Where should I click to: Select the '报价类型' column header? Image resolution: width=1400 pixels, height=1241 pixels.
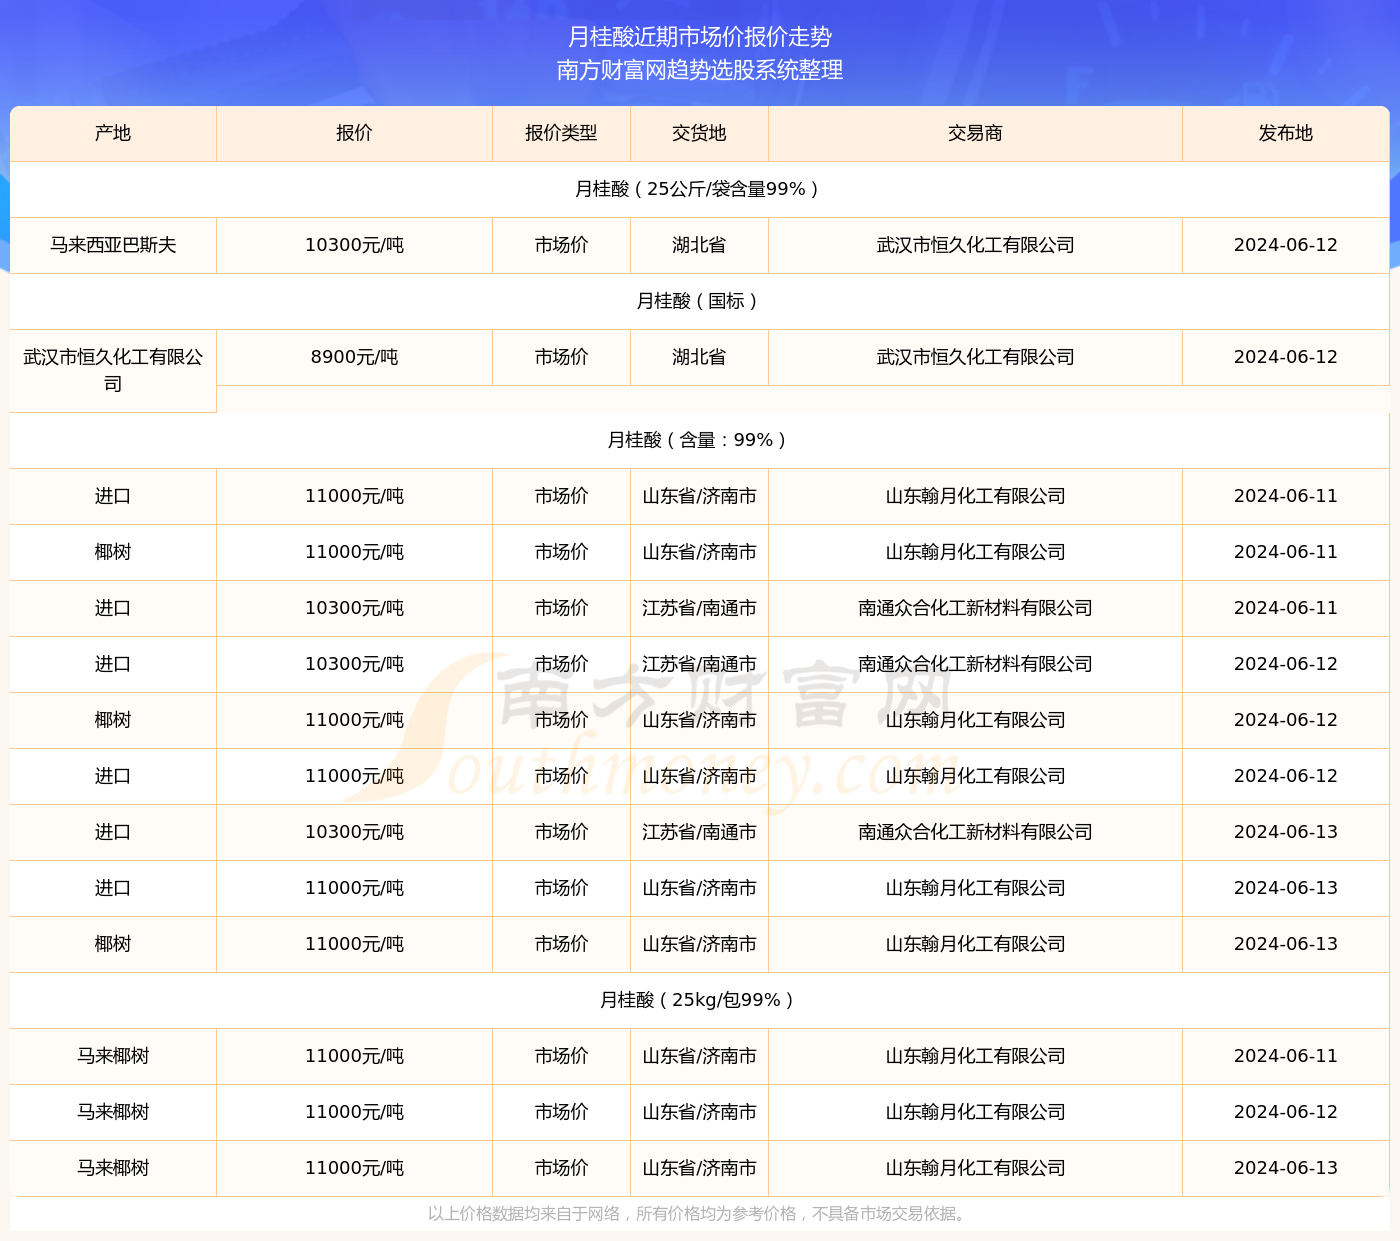pyautogui.click(x=561, y=133)
